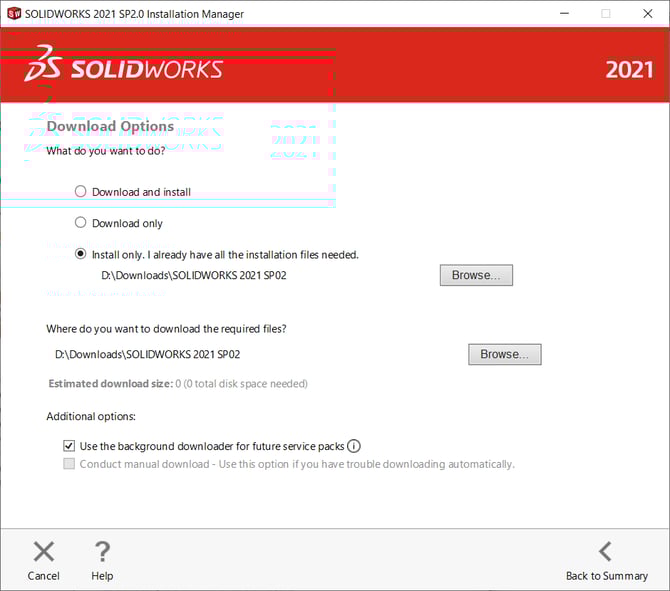670x591 pixels.
Task: Click the 'Download Options' heading
Action: [110, 127]
